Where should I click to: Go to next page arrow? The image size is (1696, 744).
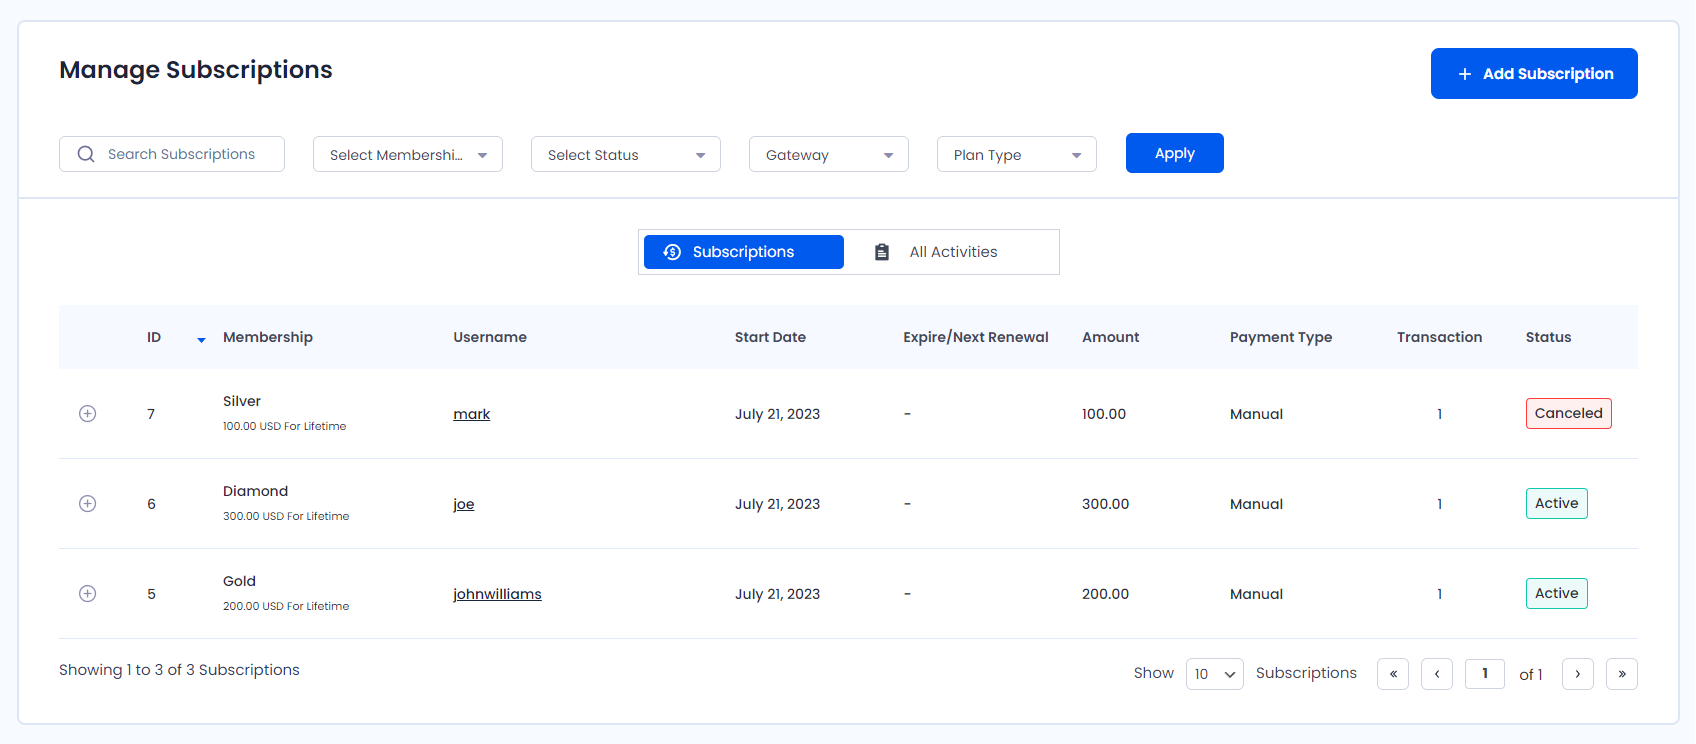[x=1577, y=674]
